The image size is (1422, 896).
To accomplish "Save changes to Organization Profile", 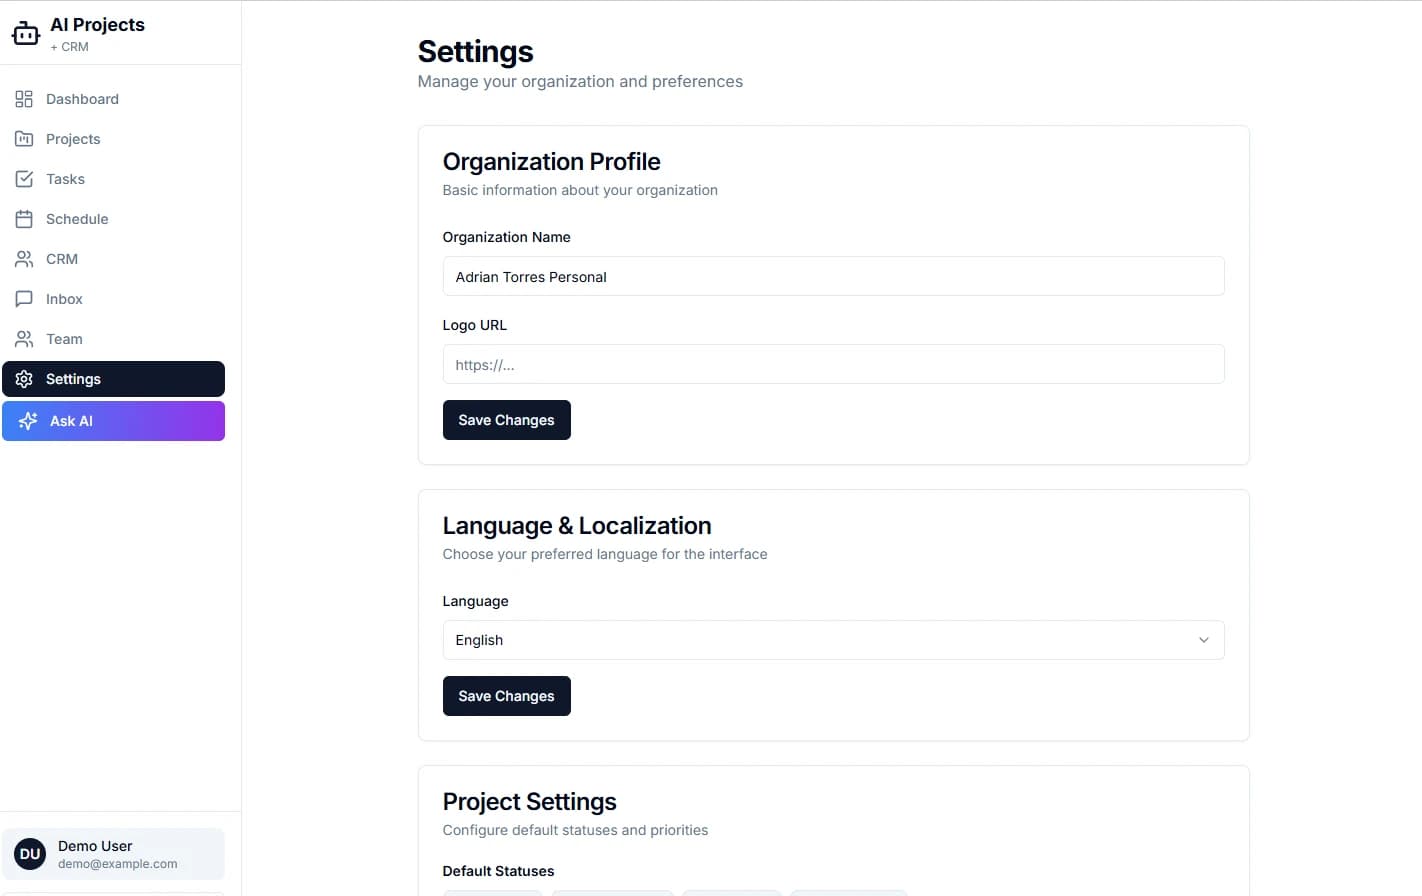I will coord(506,420).
